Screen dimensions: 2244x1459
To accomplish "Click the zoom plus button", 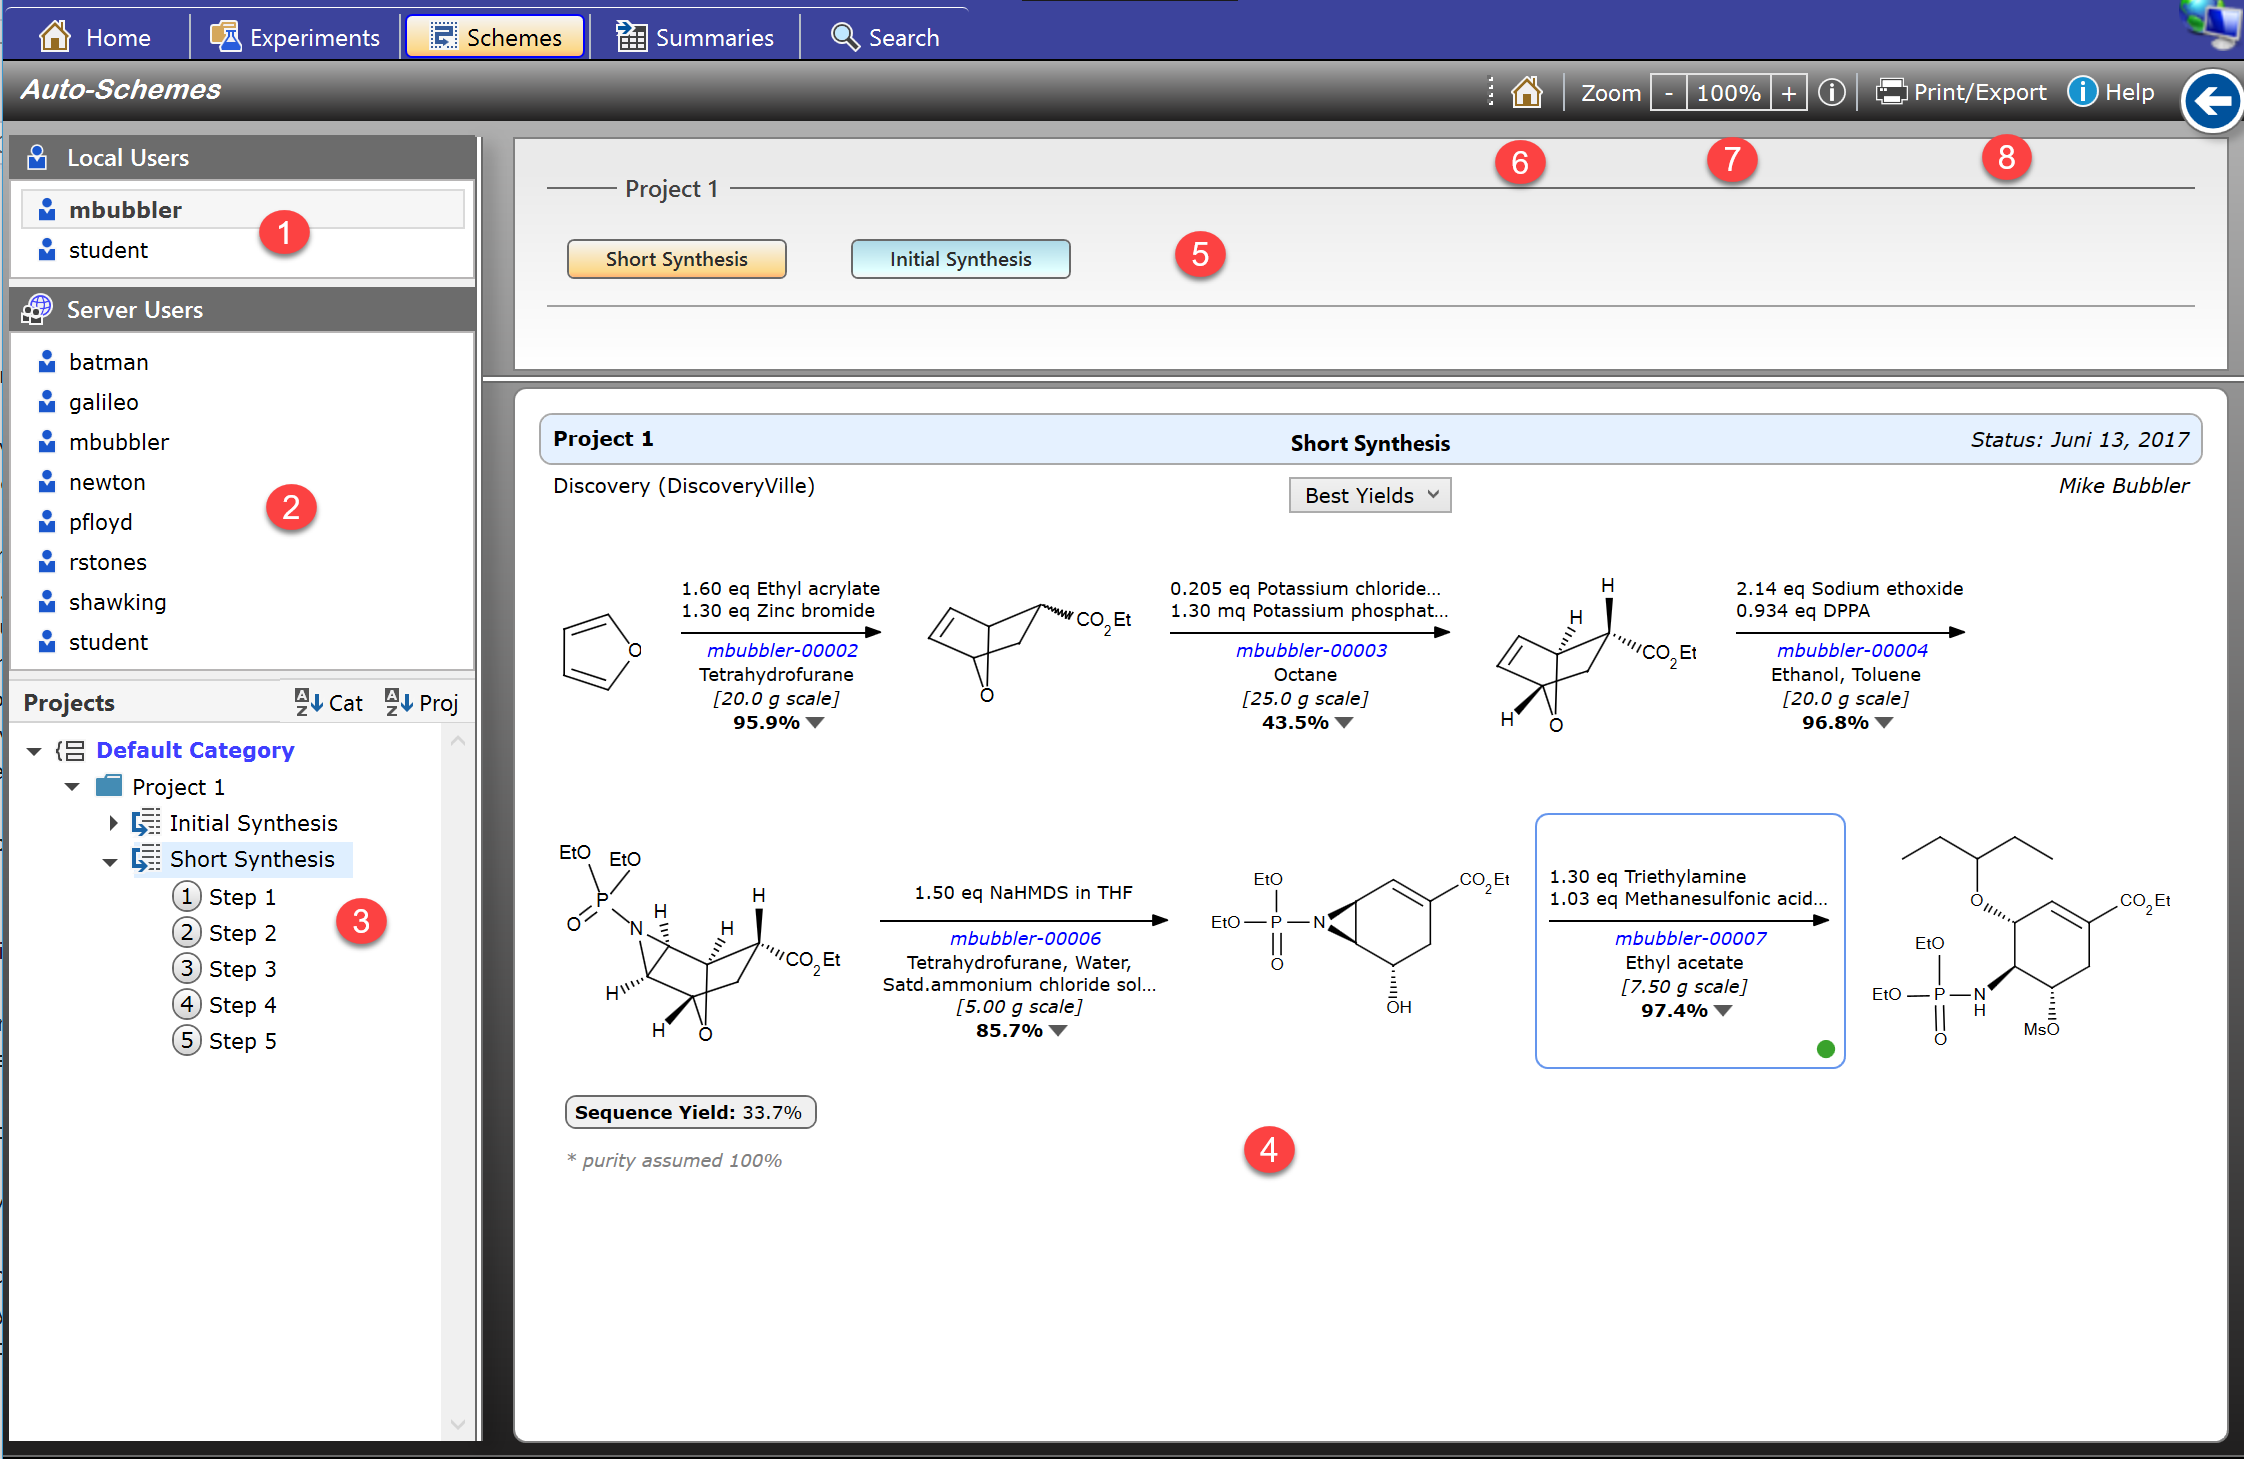I will pos(1788,93).
